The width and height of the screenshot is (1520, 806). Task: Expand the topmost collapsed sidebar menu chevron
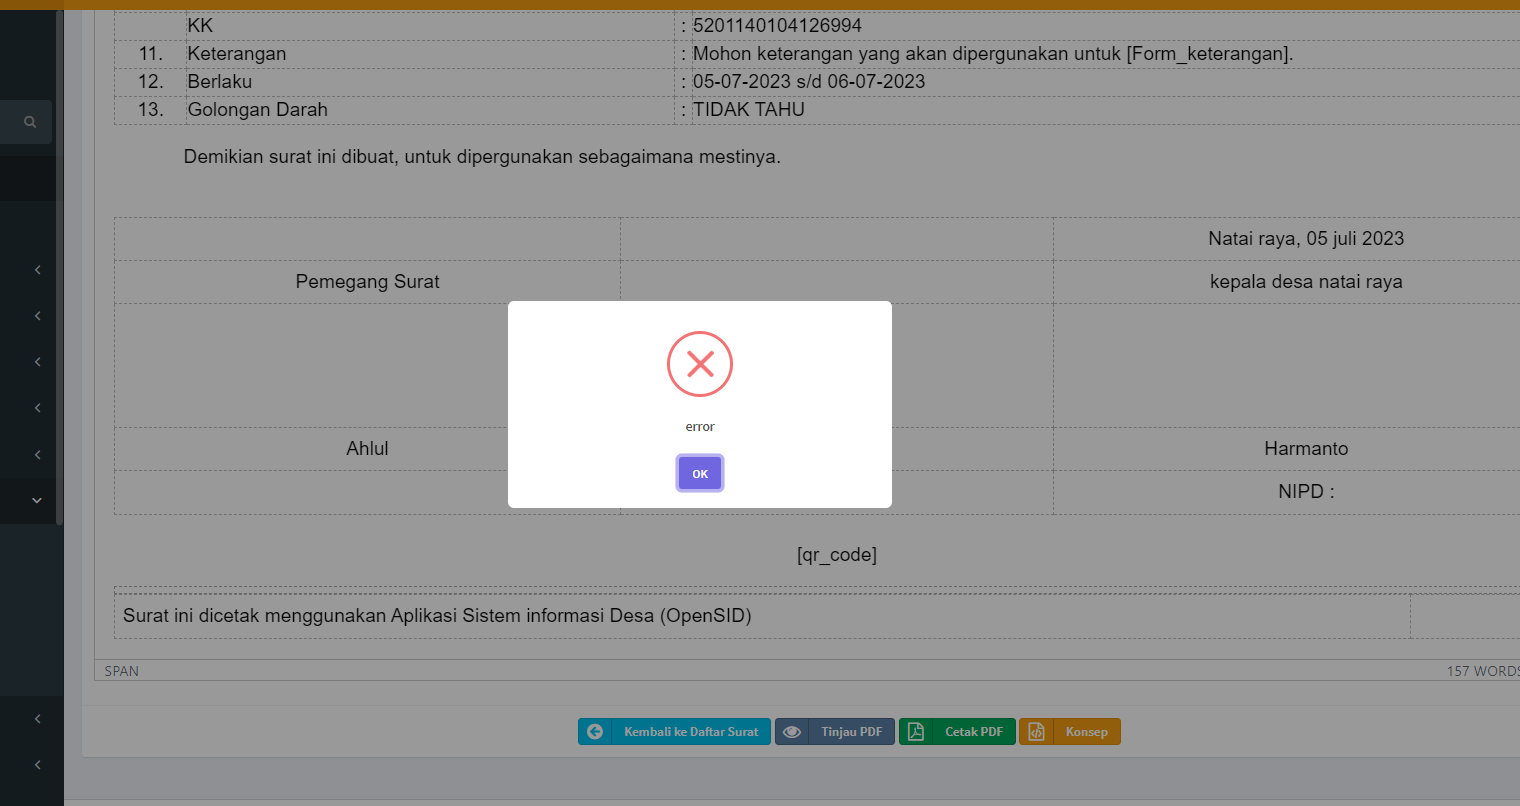[x=37, y=269]
